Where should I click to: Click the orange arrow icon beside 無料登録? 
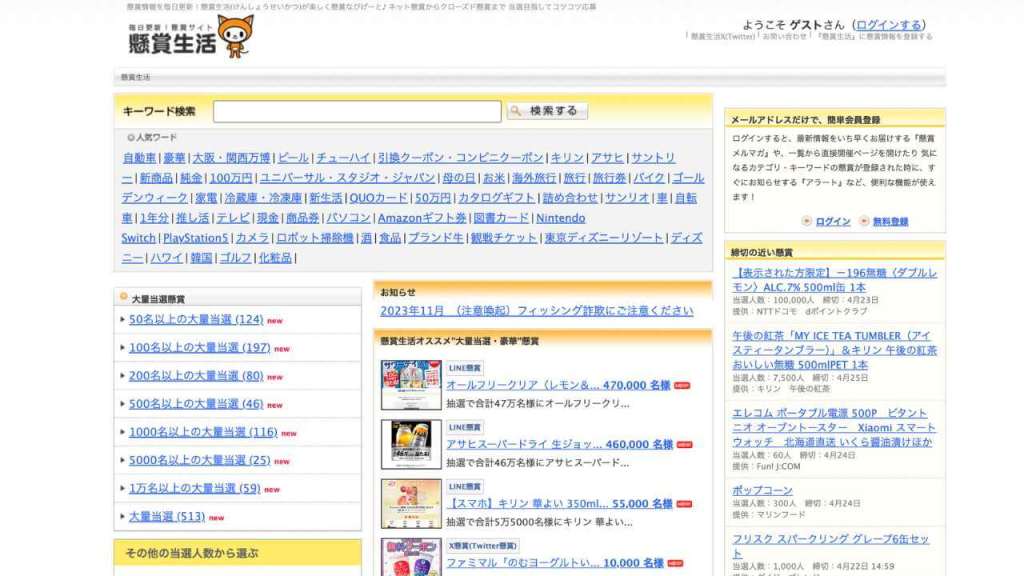click(864, 221)
